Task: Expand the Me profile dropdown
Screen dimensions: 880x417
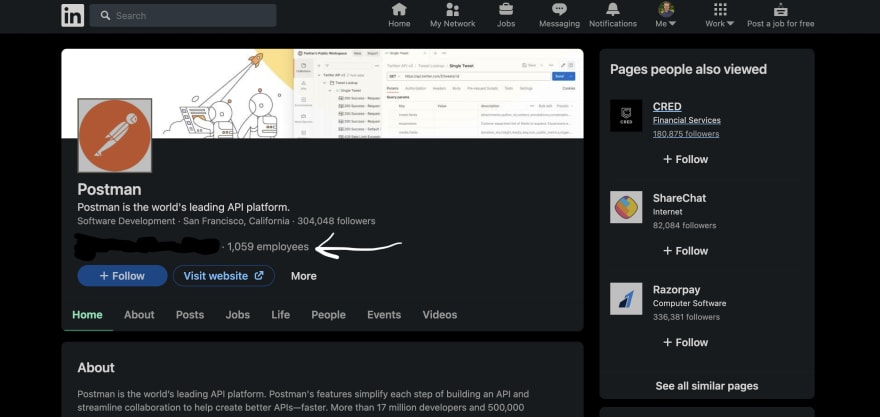Action: click(666, 15)
